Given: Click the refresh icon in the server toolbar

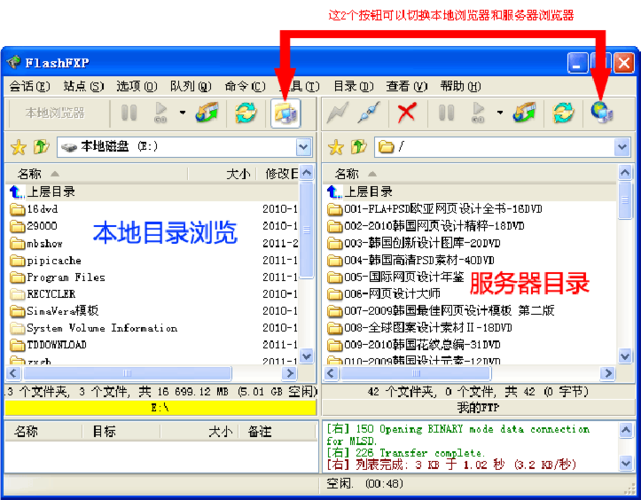Looking at the screenshot, I should (564, 113).
